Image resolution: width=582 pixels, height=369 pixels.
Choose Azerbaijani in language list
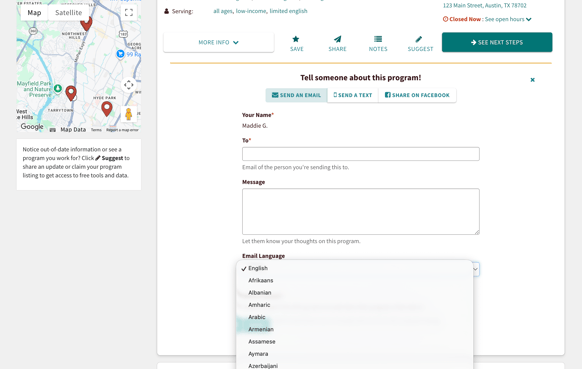[354, 365]
